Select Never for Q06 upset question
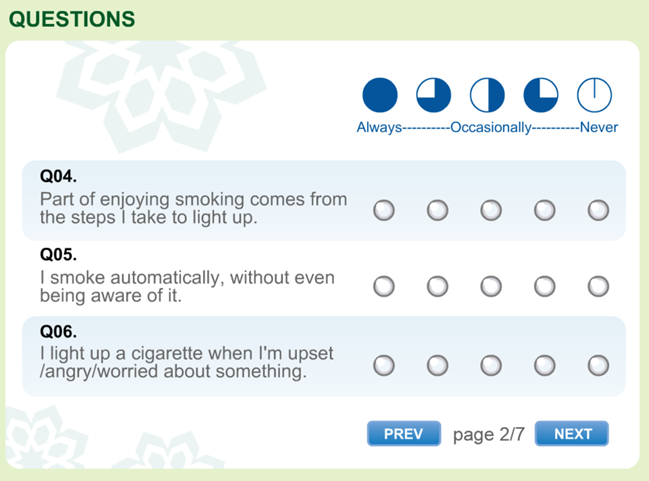 coord(598,366)
